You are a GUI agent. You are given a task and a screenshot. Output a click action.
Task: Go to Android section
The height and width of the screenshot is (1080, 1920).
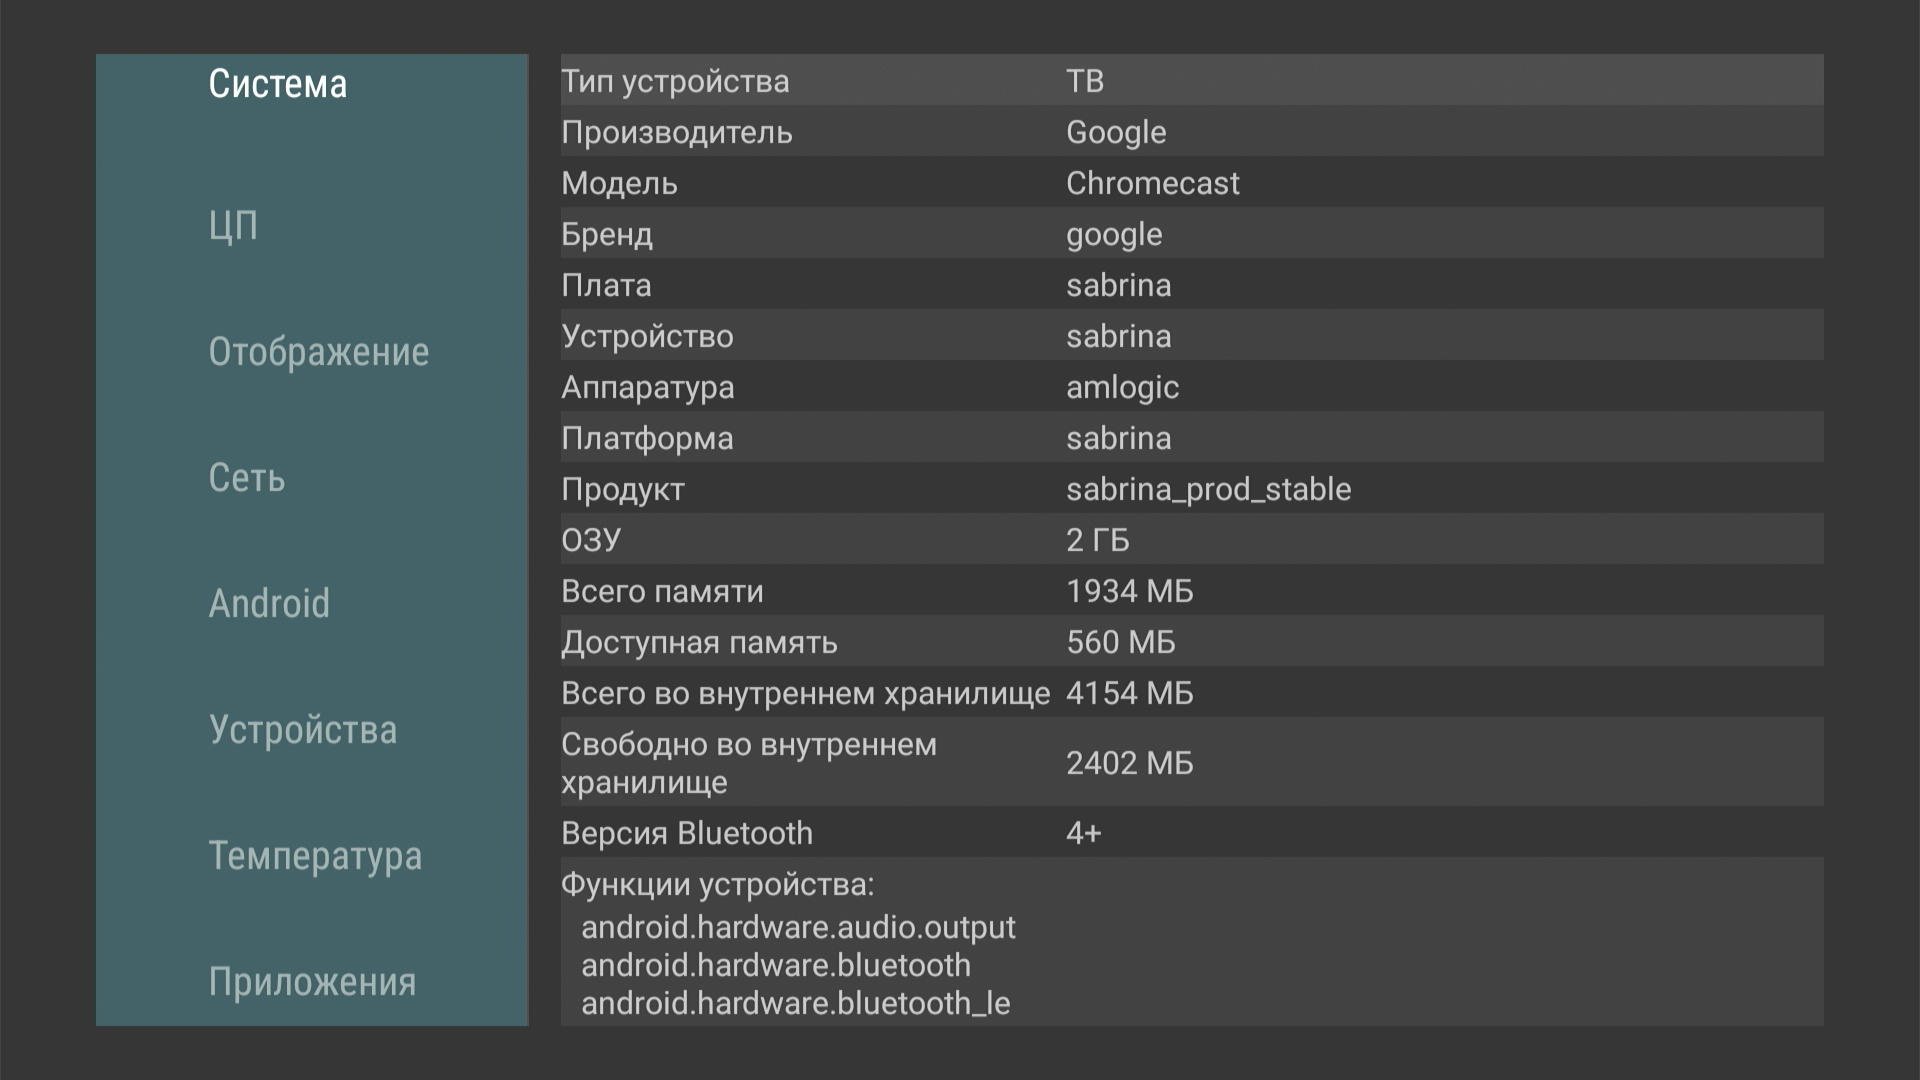[x=269, y=604]
